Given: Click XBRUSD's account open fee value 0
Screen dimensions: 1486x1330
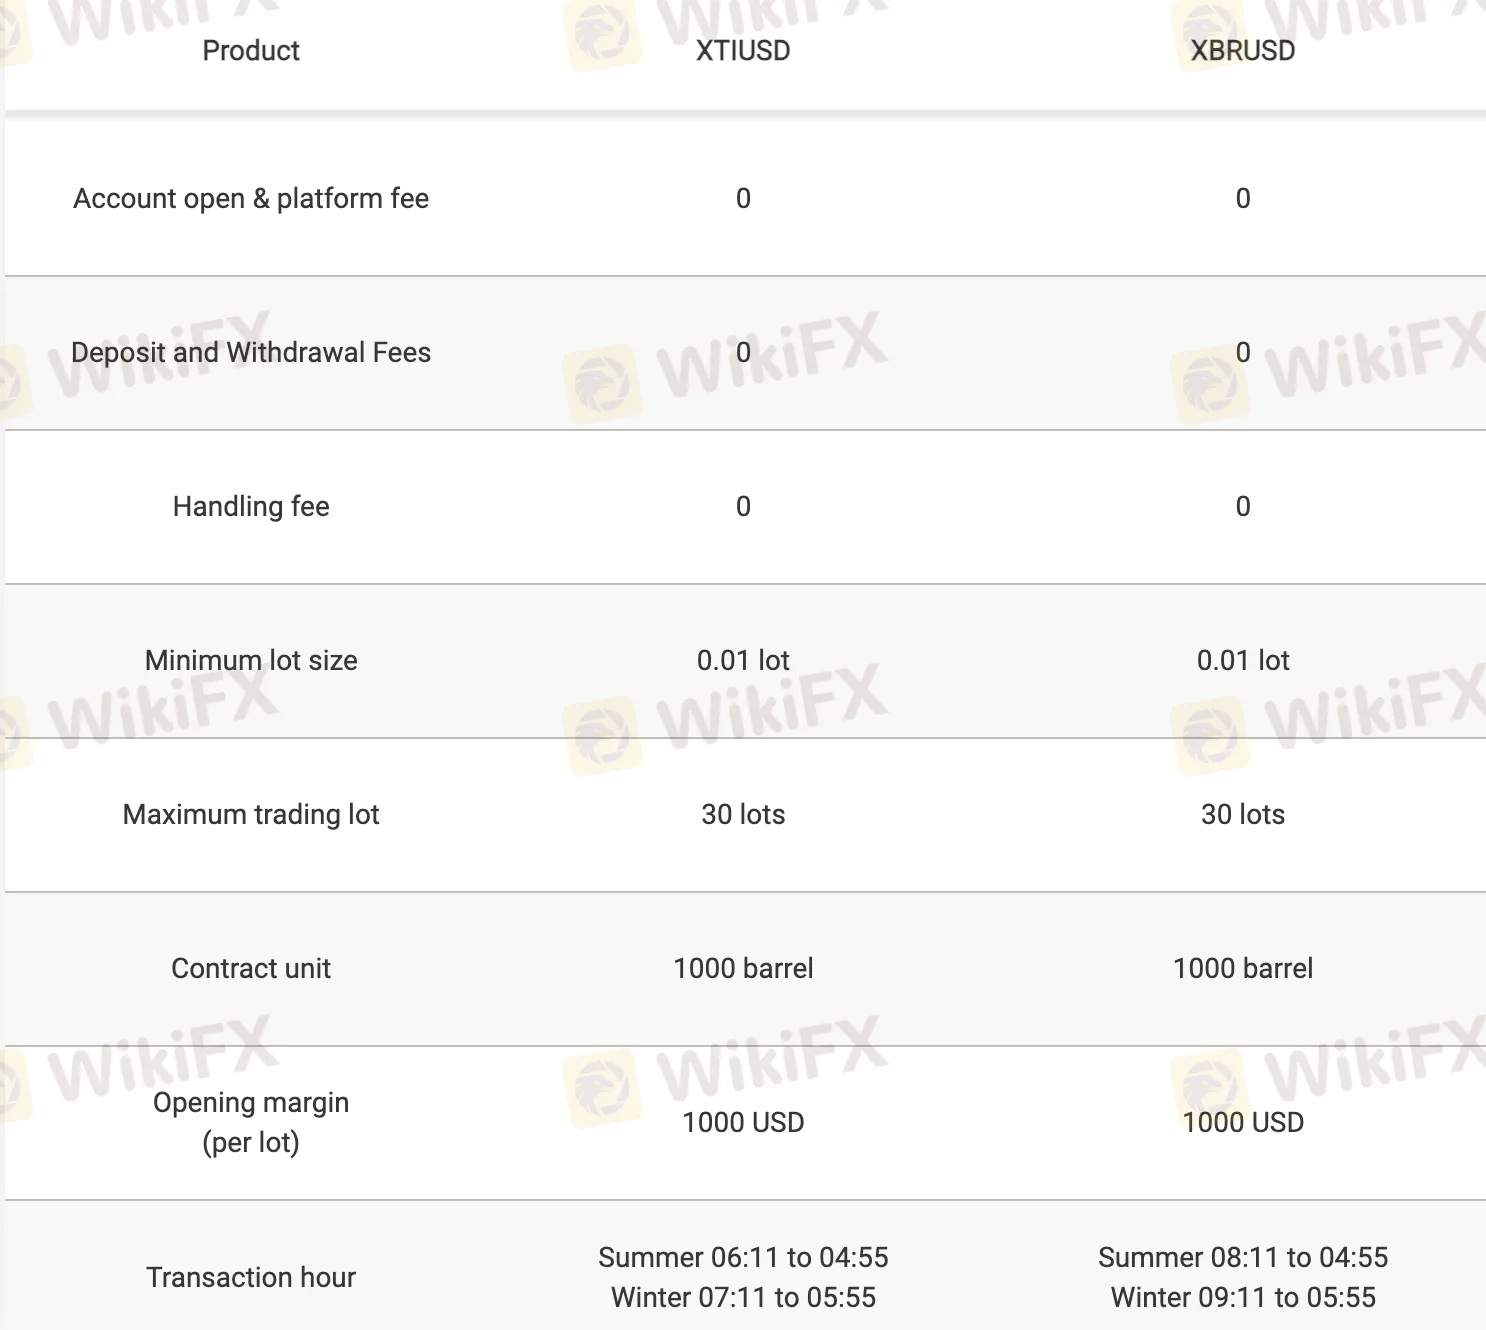Looking at the screenshot, I should tap(1242, 198).
